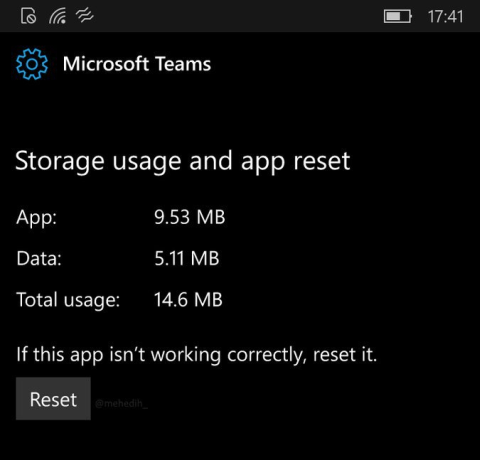This screenshot has height=460, width=480.
Task: Click the word Microsoft in the header
Action: click(x=106, y=64)
